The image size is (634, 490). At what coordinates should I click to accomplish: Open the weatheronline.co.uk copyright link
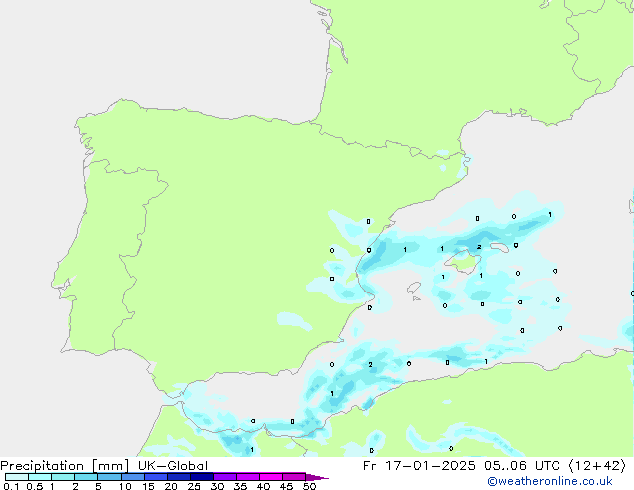[549, 481]
